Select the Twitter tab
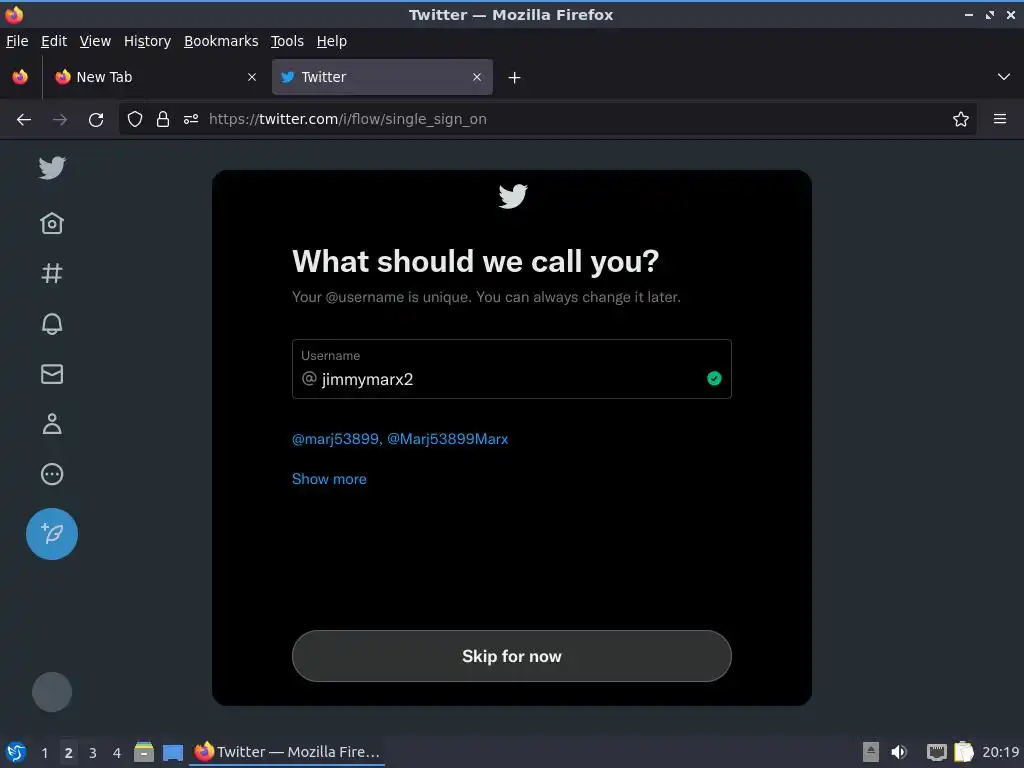This screenshot has height=768, width=1024. (382, 77)
